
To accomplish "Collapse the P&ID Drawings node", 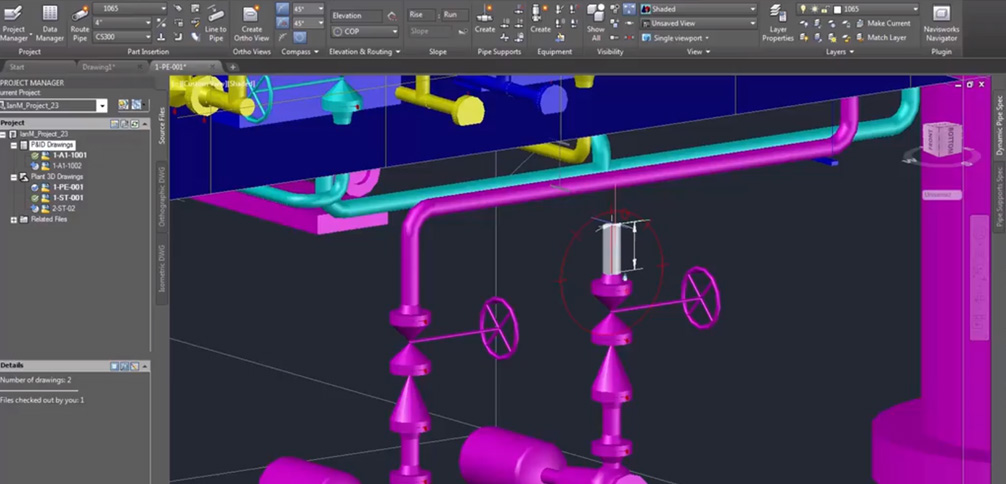I will [x=14, y=145].
